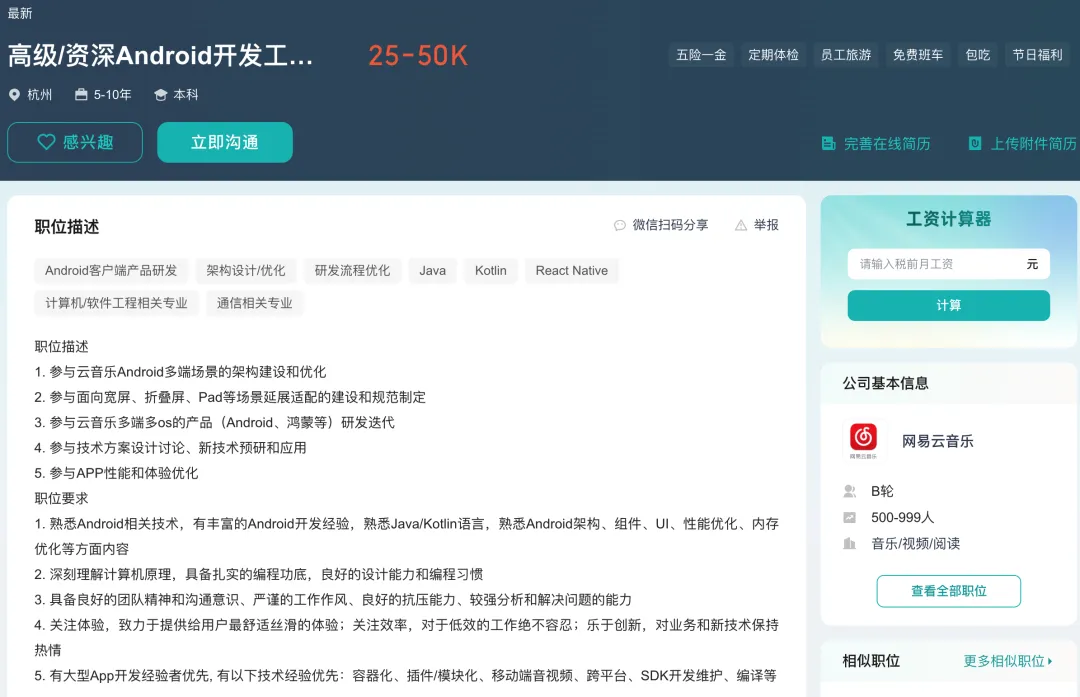The height and width of the screenshot is (697, 1080).
Task: Open 更多相似职位 link
Action: [x=1004, y=661]
